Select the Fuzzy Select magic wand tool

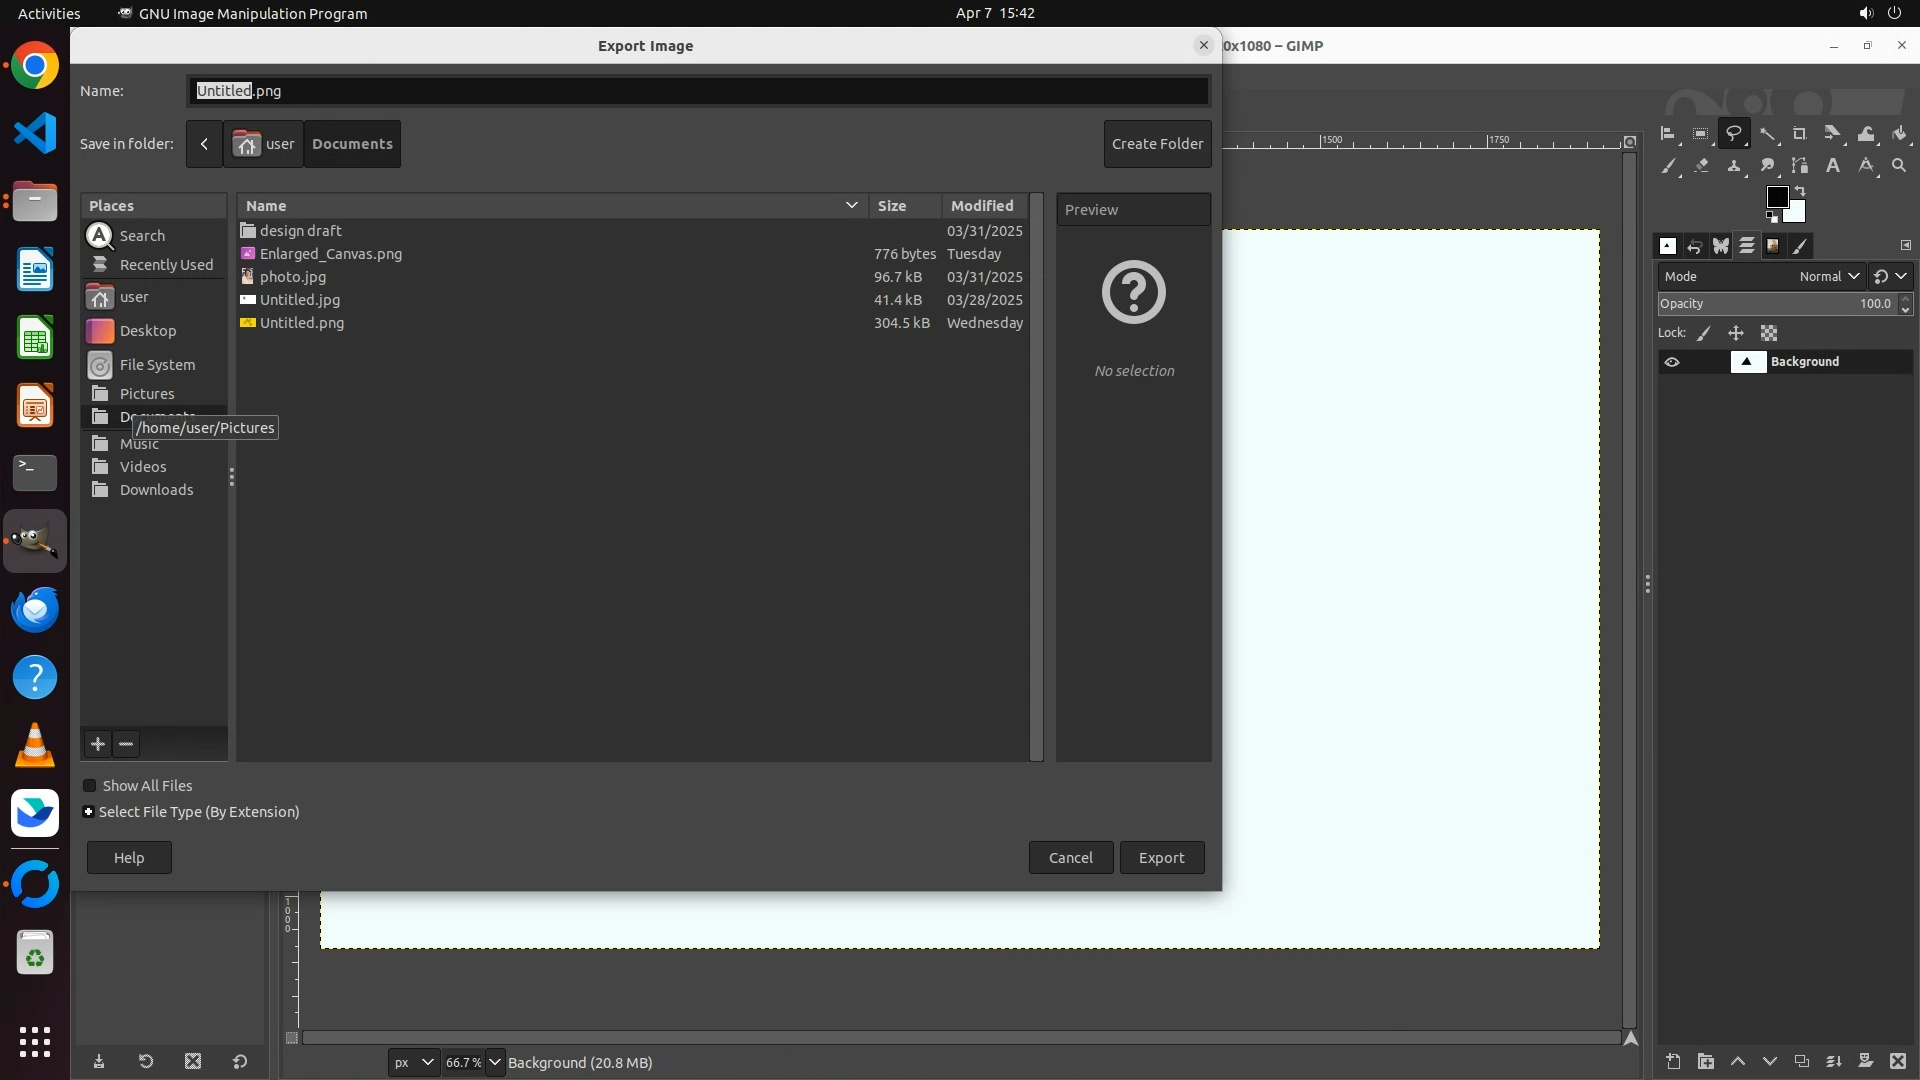1768,134
